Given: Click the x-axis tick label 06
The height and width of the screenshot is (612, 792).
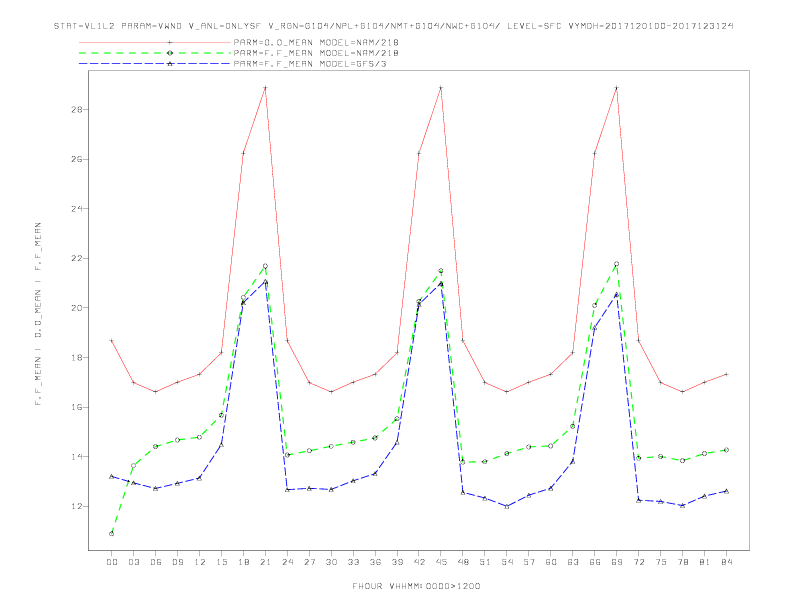Looking at the screenshot, I should click(x=156, y=562).
